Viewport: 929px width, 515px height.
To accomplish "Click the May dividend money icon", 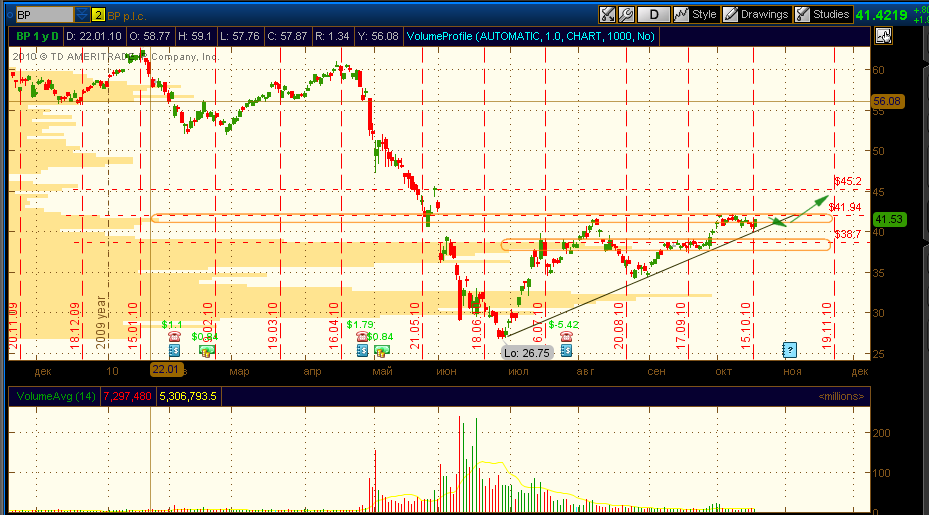I will pos(382,351).
